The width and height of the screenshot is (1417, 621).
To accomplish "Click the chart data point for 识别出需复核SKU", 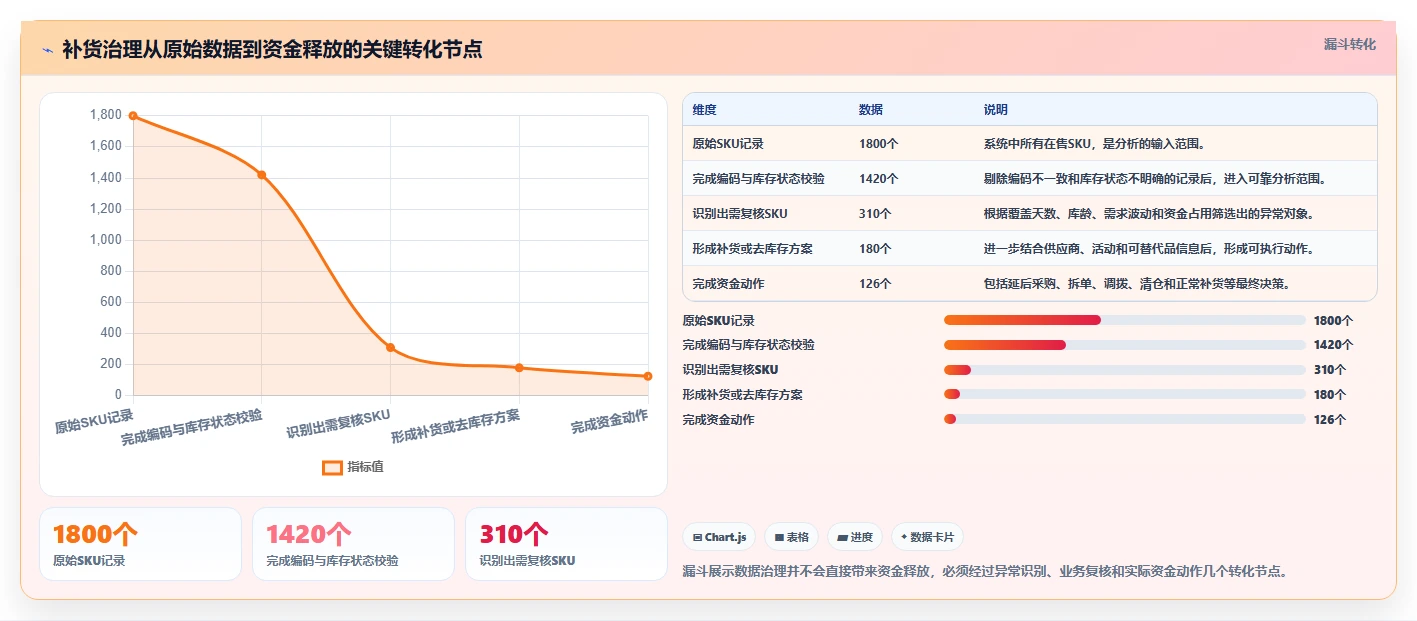I will (390, 348).
